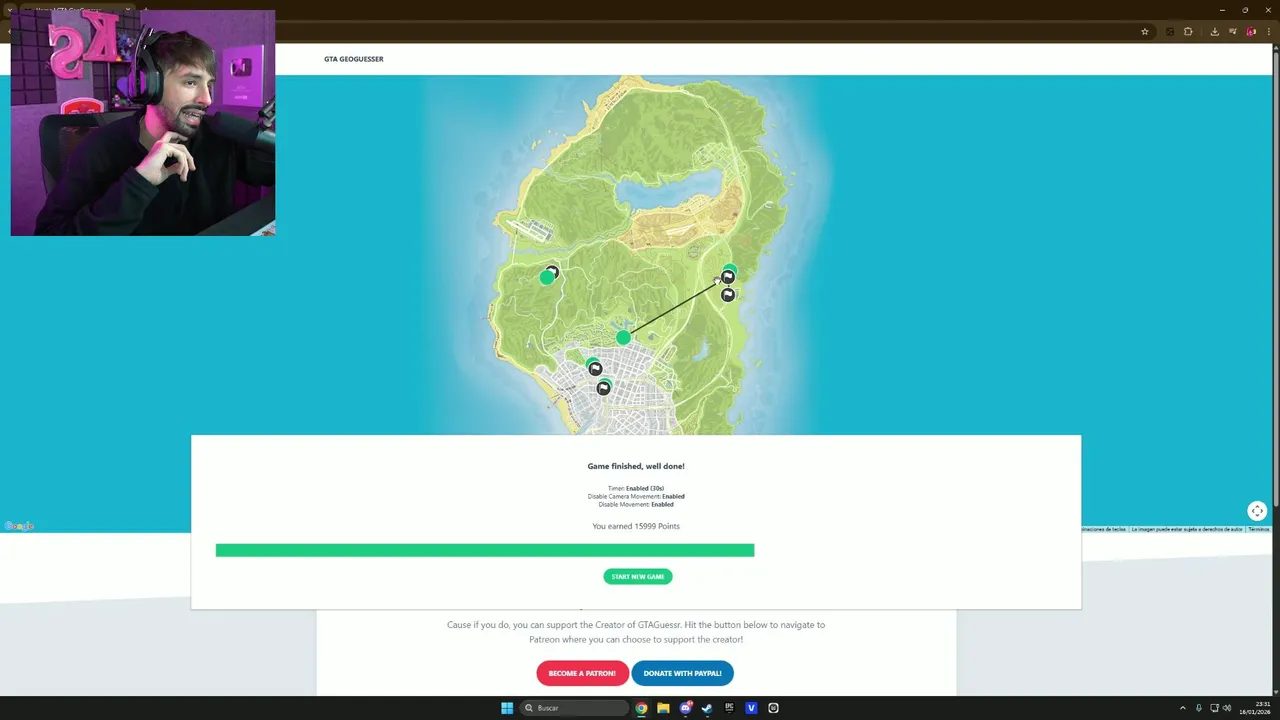Screen dimensions: 1280x720
Task: Click DONATE WITH PAYPAL button
Action: [682, 673]
